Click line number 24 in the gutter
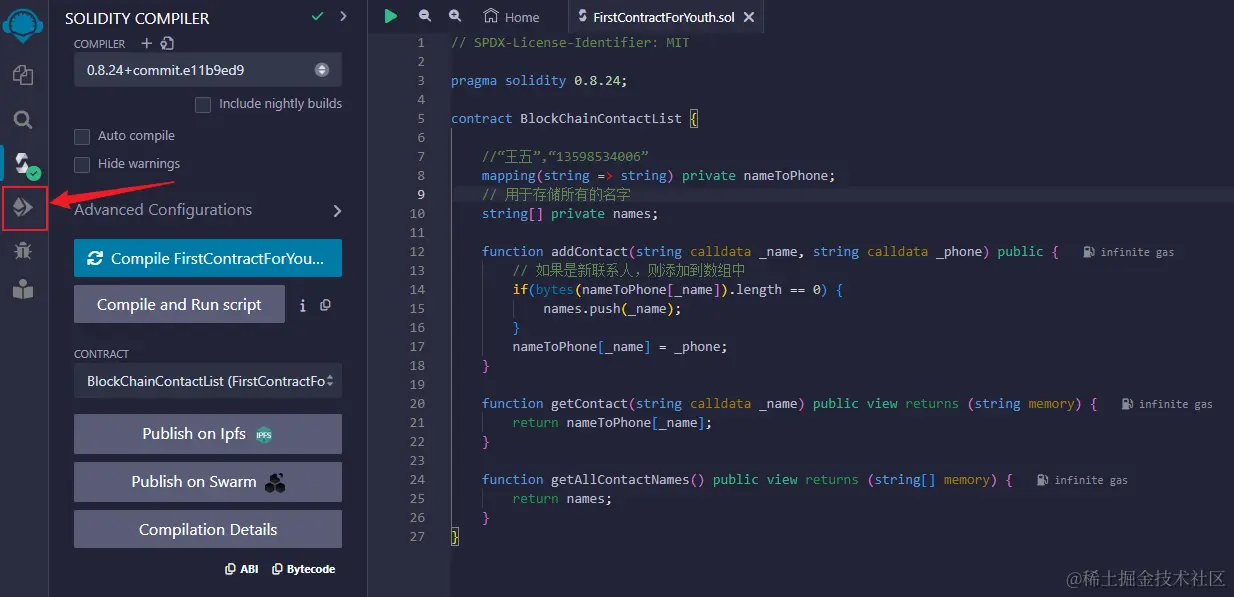 click(x=417, y=480)
